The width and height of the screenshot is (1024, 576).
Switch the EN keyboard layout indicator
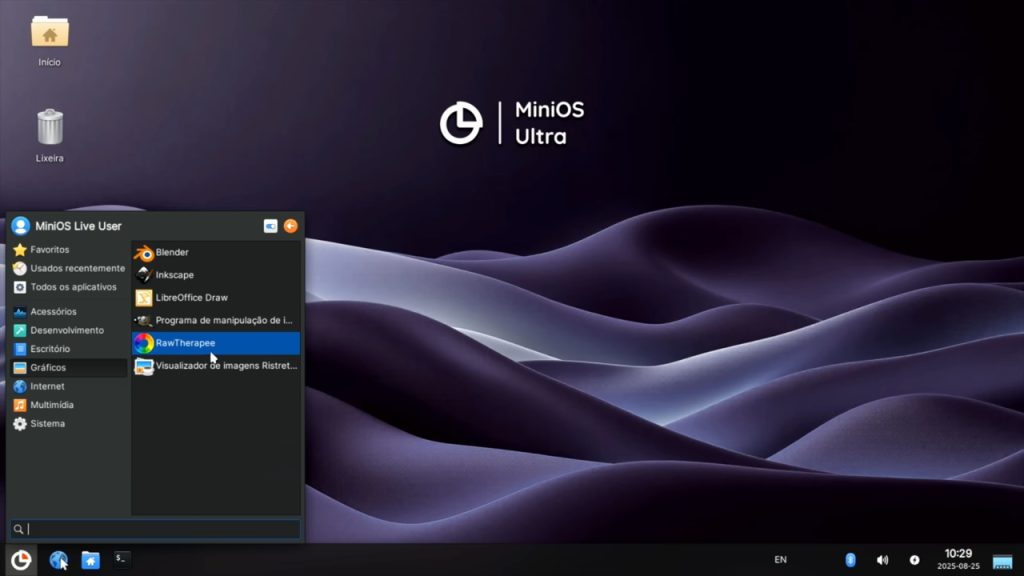coord(780,560)
